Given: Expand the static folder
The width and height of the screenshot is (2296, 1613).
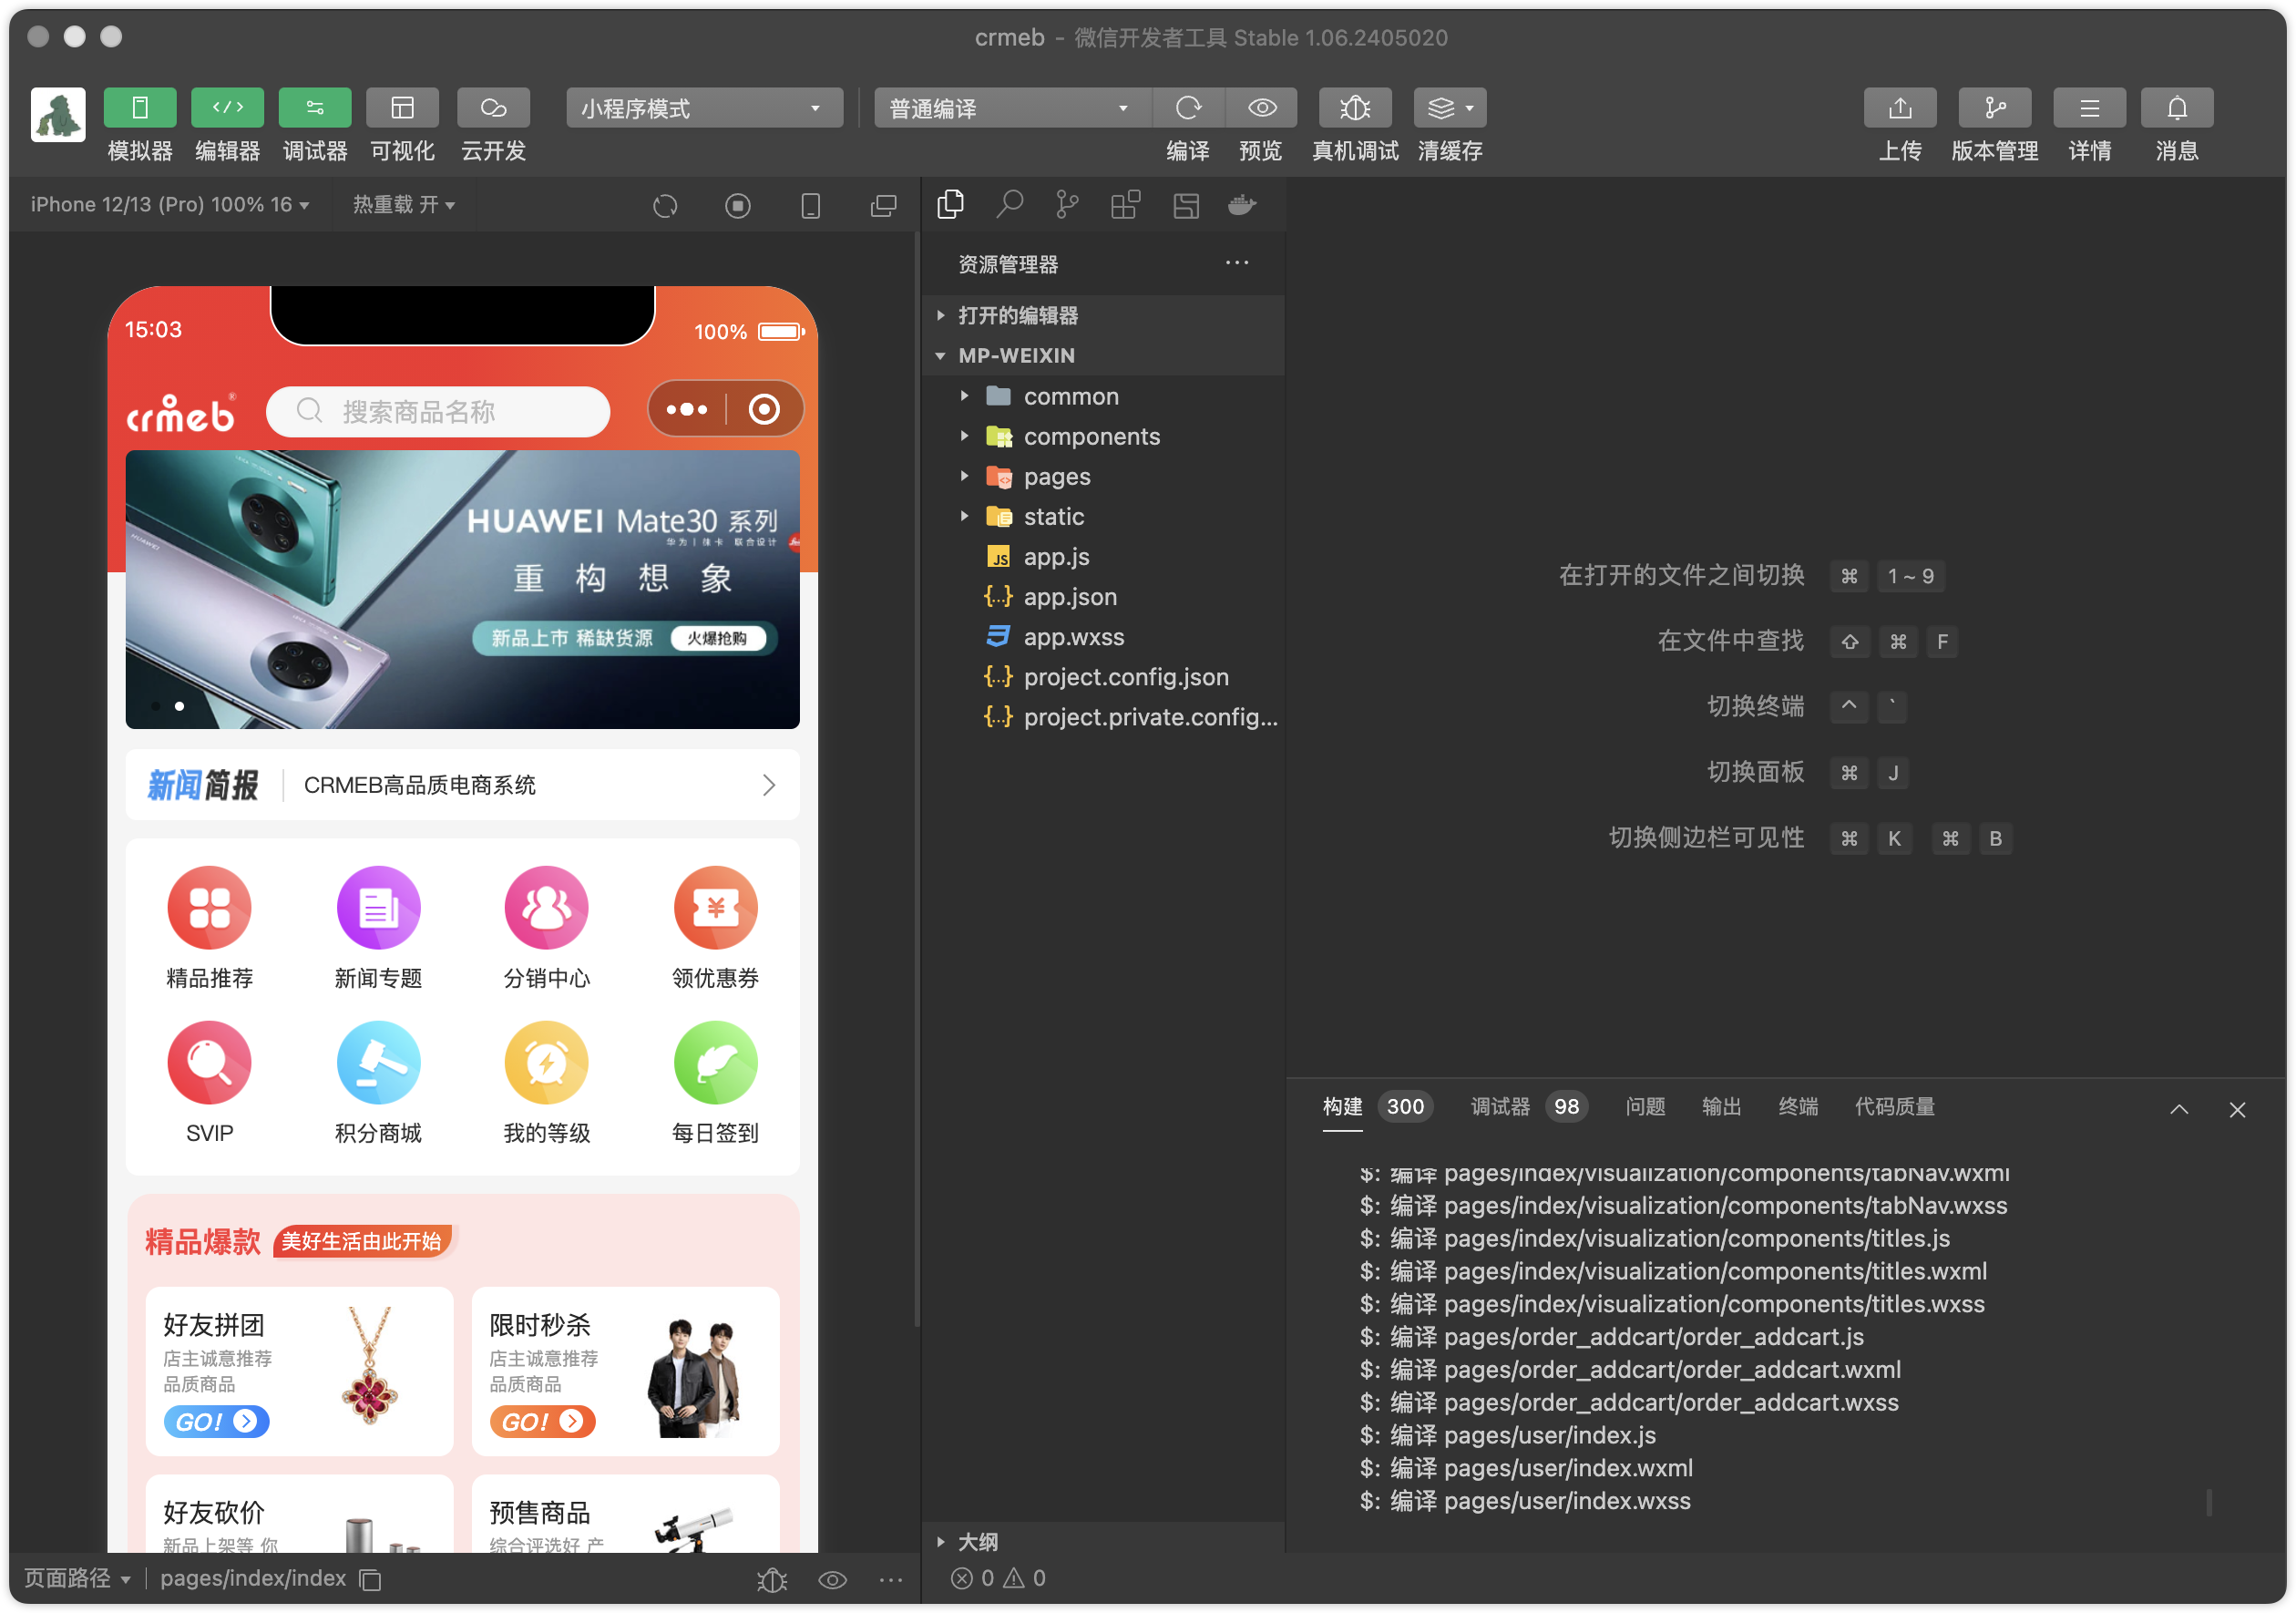Looking at the screenshot, I should point(1104,517).
